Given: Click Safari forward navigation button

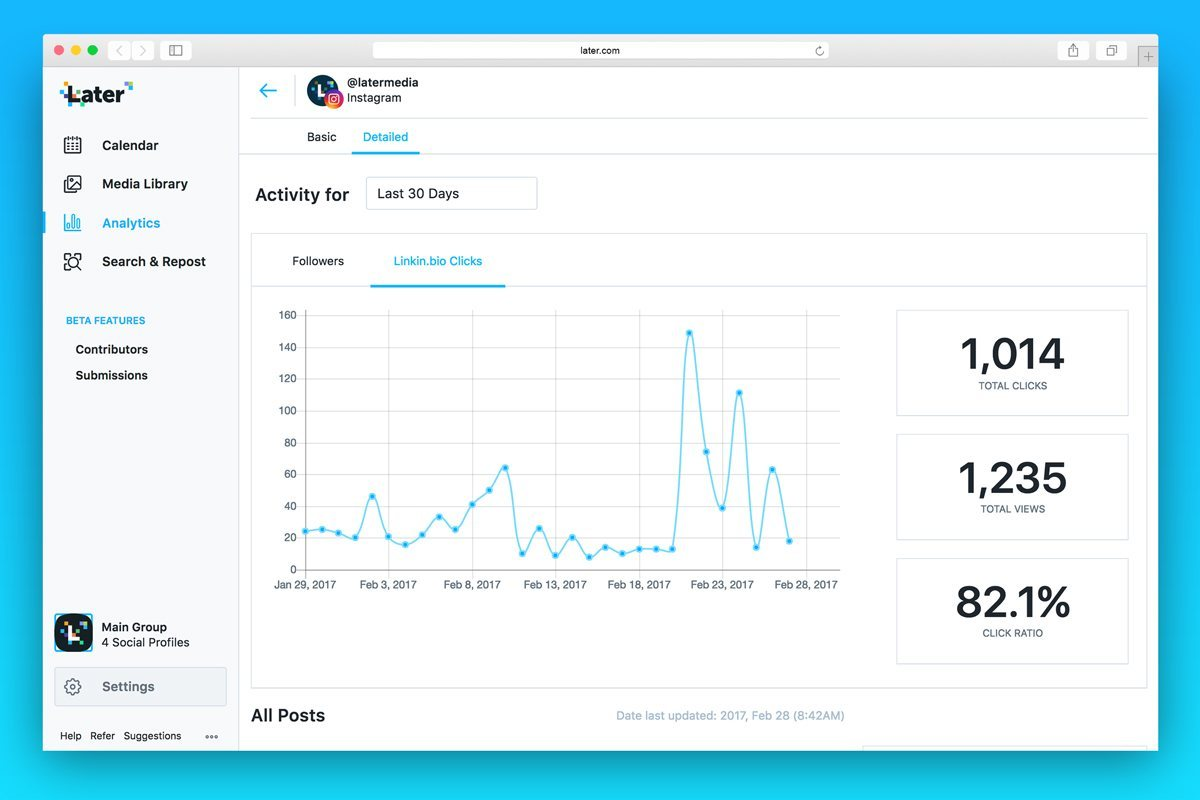Looking at the screenshot, I should (x=143, y=50).
